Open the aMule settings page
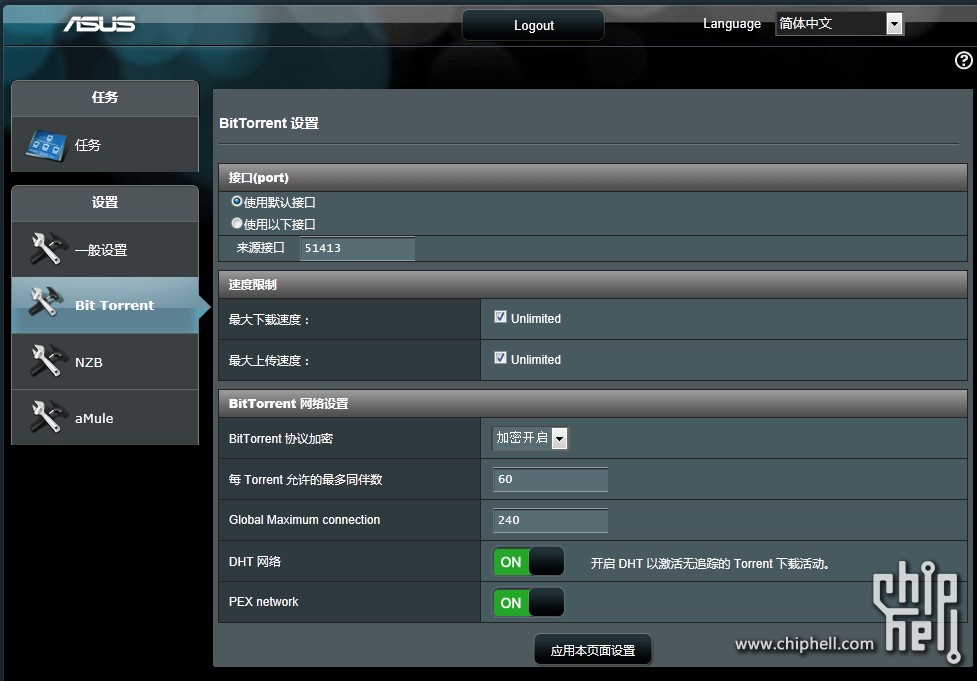Viewport: 977px width, 681px height. tap(105, 417)
